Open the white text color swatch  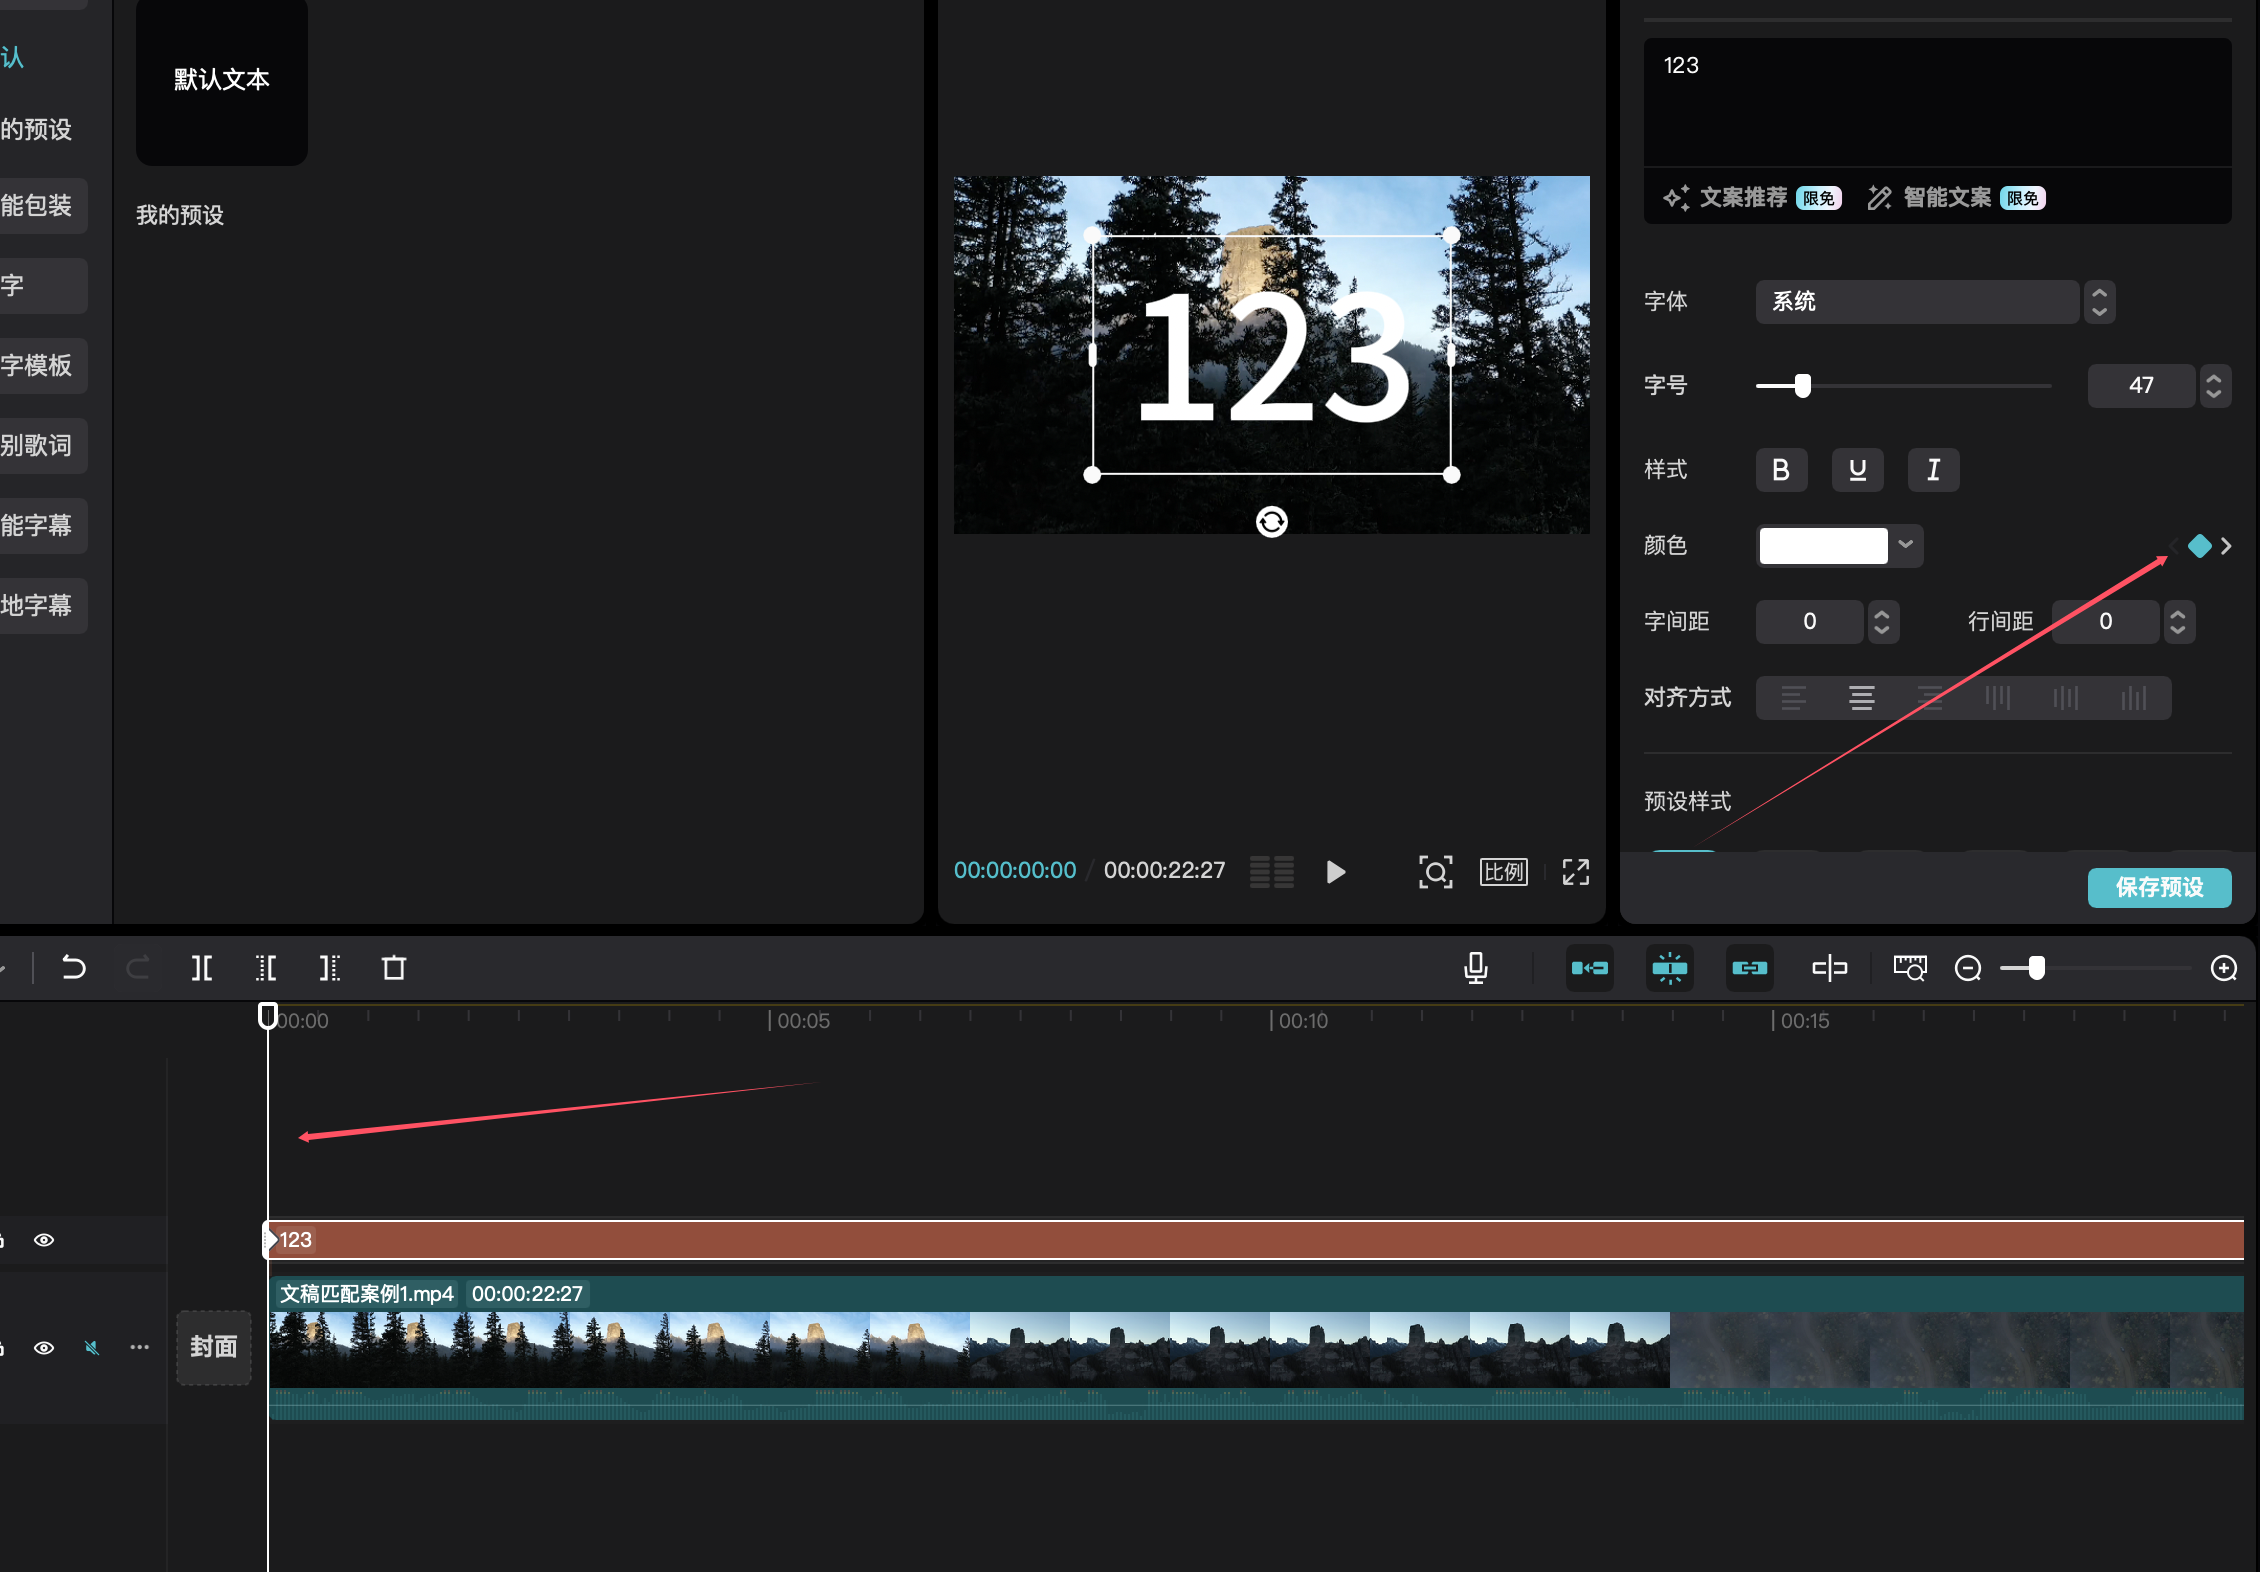tap(1824, 546)
